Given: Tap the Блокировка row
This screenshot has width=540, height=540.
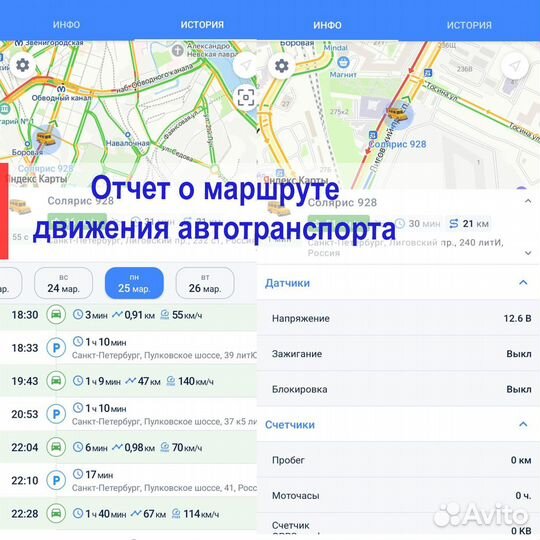Looking at the screenshot, I should (x=398, y=389).
